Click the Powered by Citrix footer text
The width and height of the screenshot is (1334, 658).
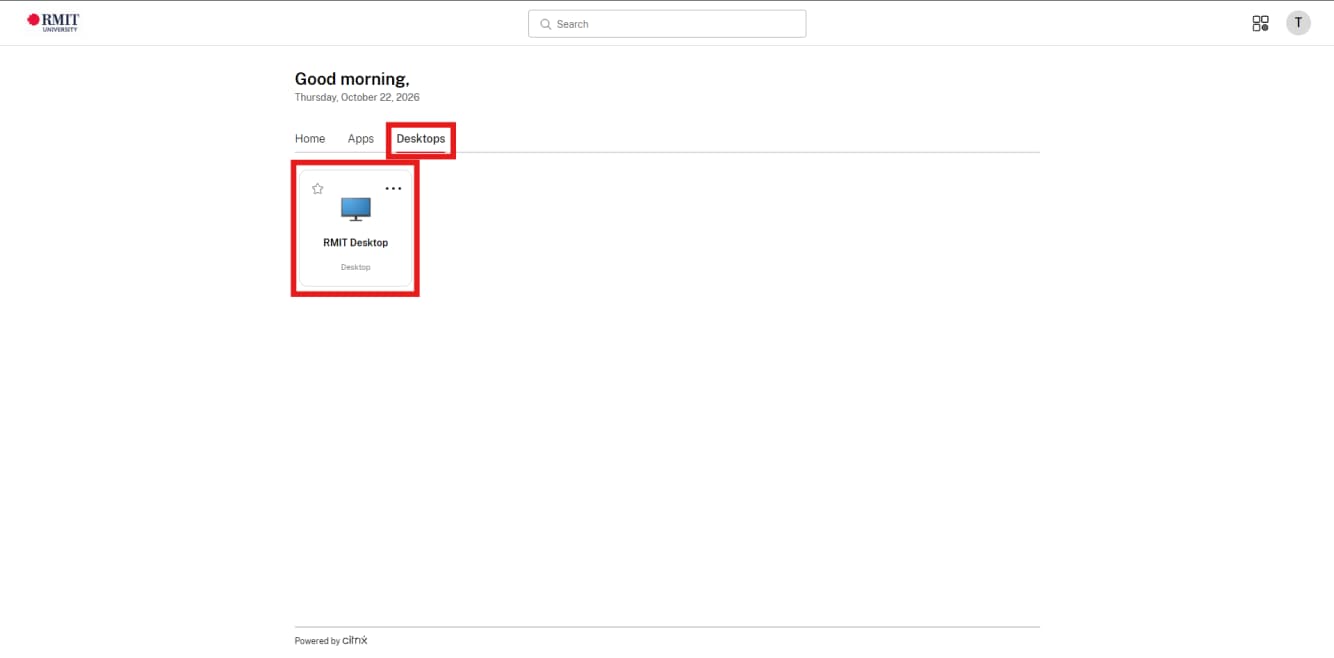331,641
